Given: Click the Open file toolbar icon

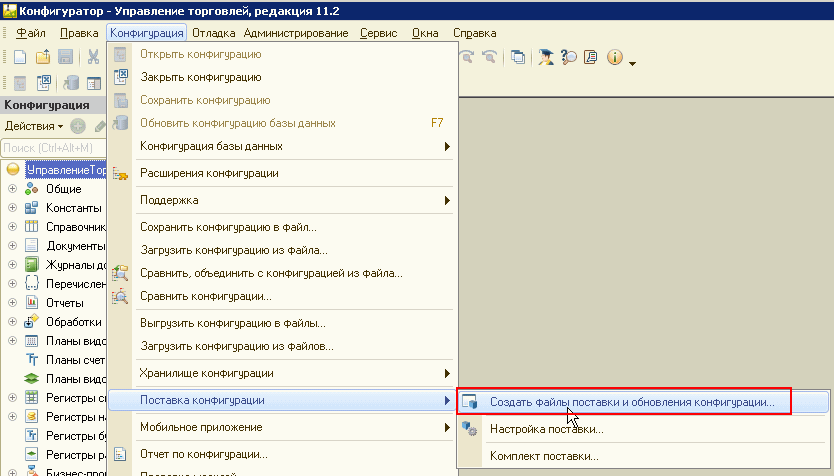Looking at the screenshot, I should [x=43, y=57].
